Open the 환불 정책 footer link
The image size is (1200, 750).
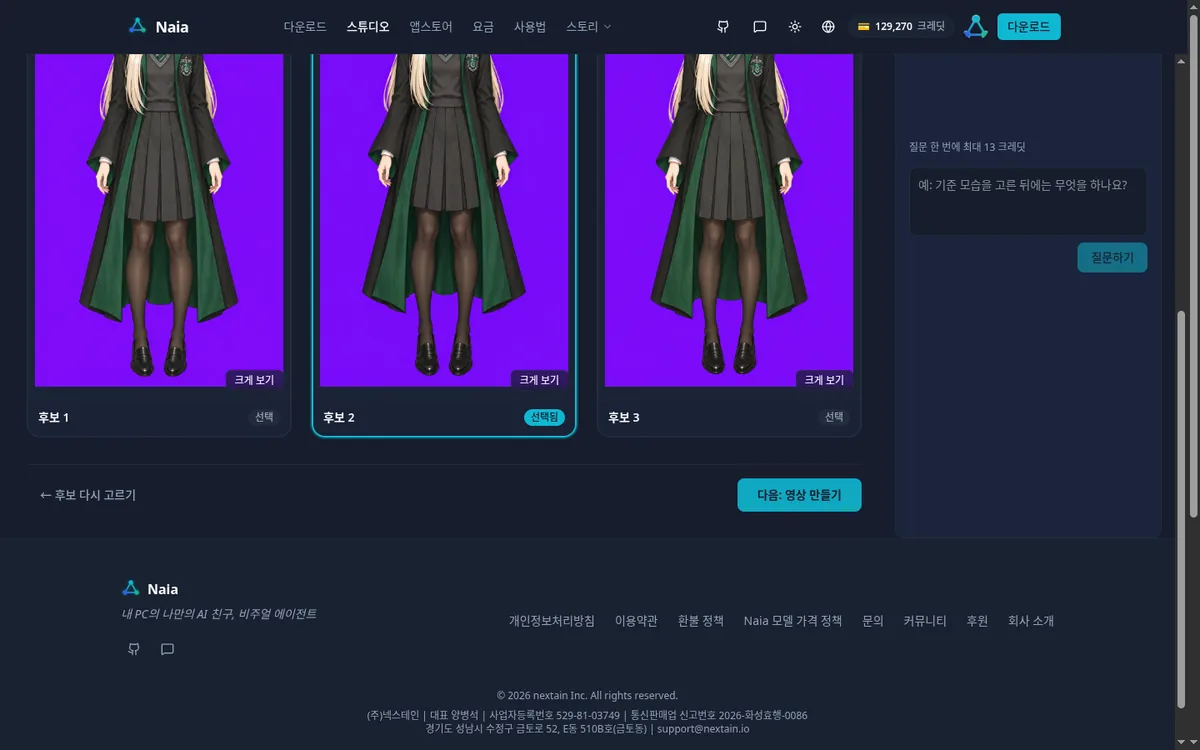(700, 621)
